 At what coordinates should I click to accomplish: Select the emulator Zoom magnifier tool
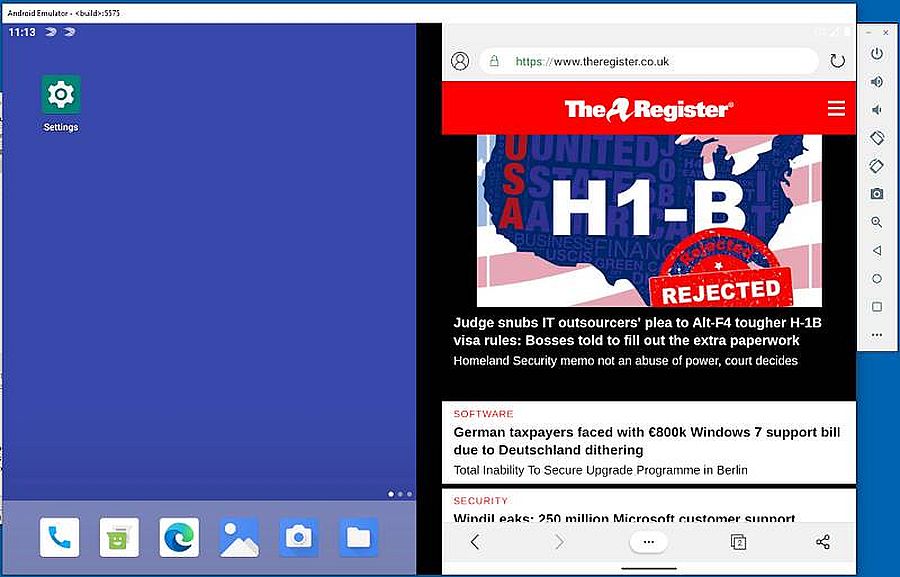(x=876, y=222)
